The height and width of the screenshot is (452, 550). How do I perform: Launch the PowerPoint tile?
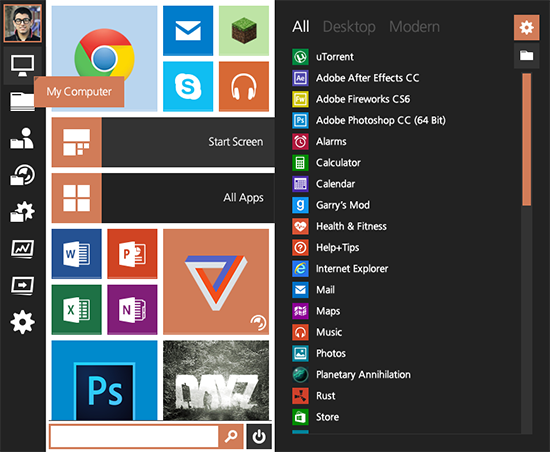(x=132, y=254)
